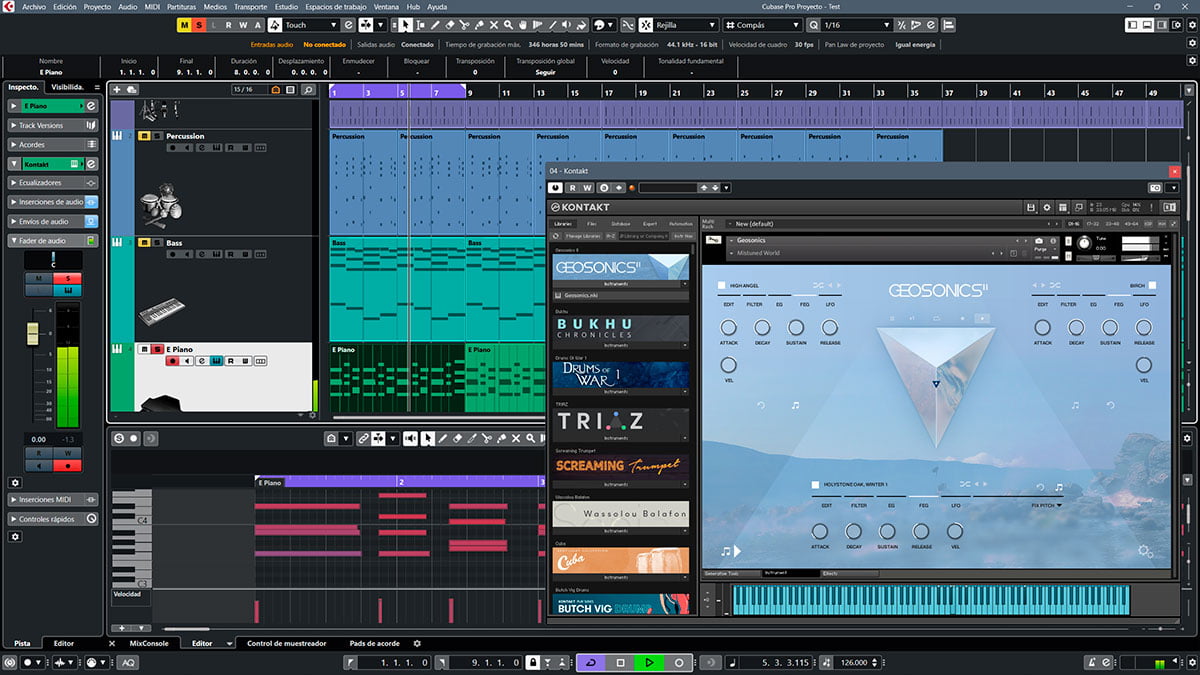Select the Zoom magnifier tool in main toolbar
The height and width of the screenshot is (675, 1200).
510,25
